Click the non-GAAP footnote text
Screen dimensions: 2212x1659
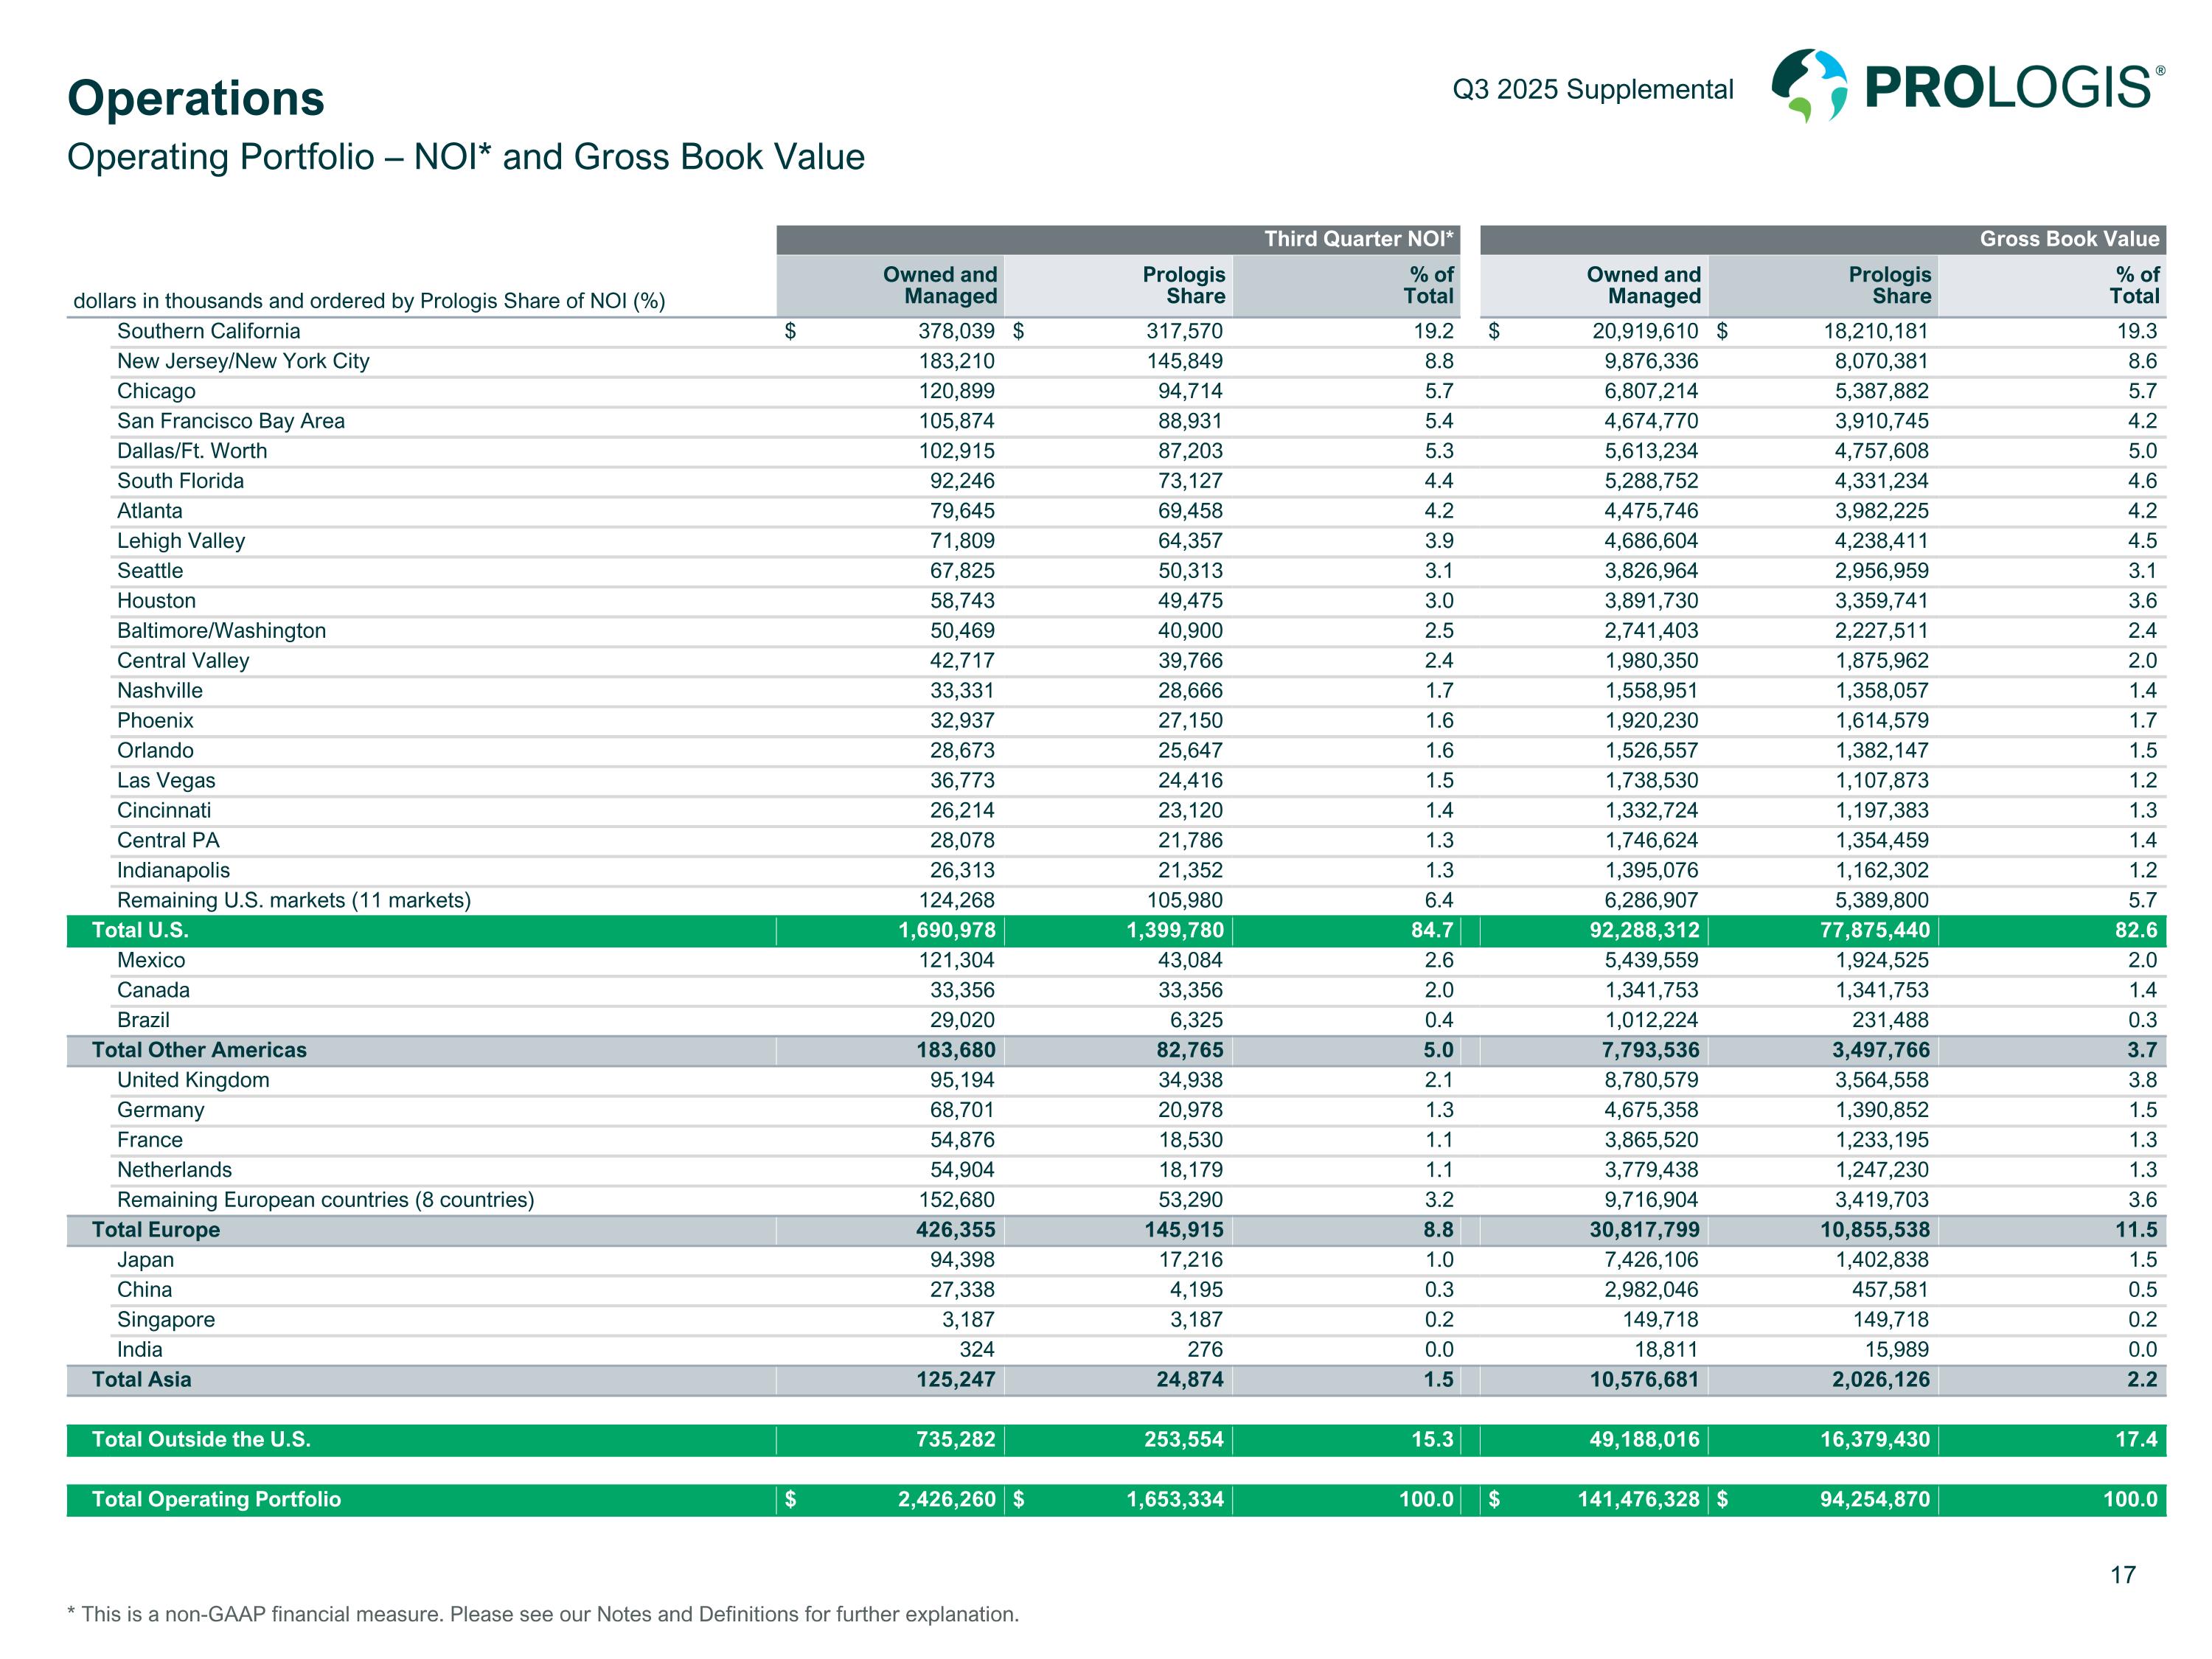[x=543, y=1614]
